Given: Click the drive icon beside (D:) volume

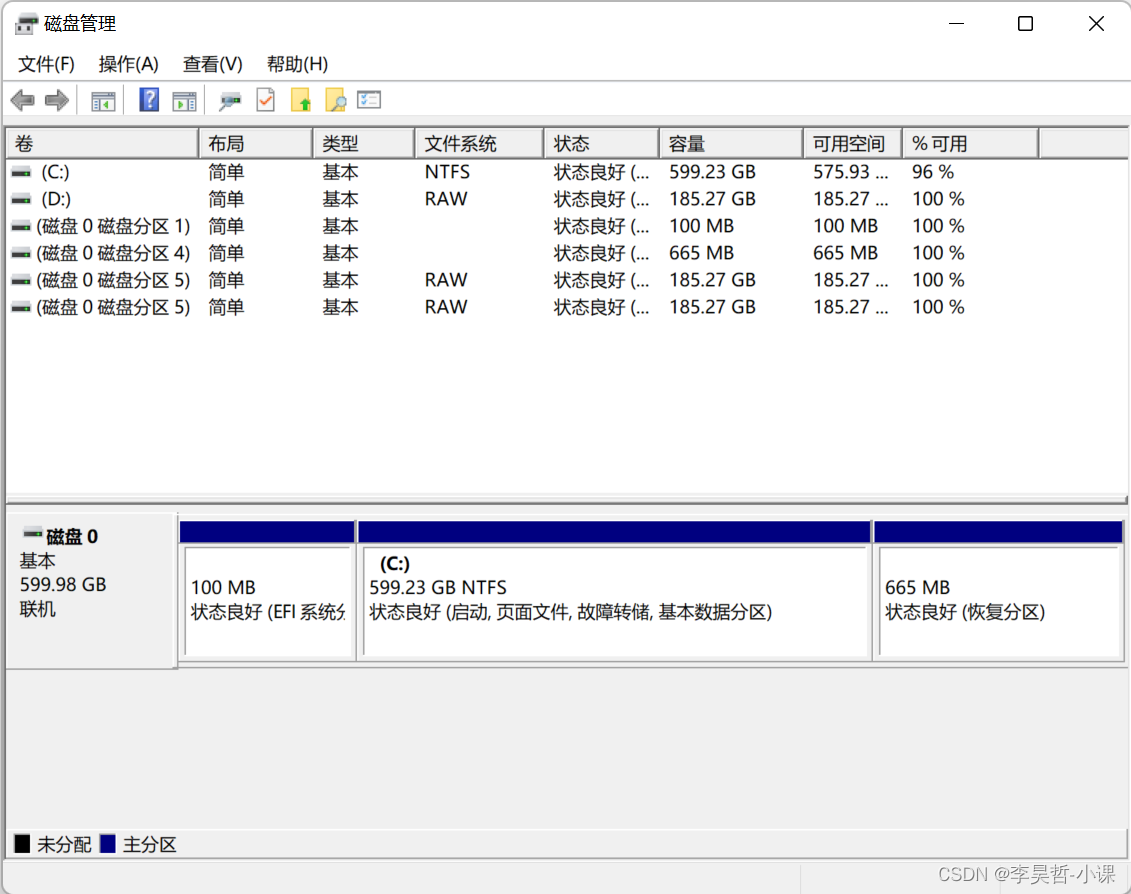Looking at the screenshot, I should [22, 199].
